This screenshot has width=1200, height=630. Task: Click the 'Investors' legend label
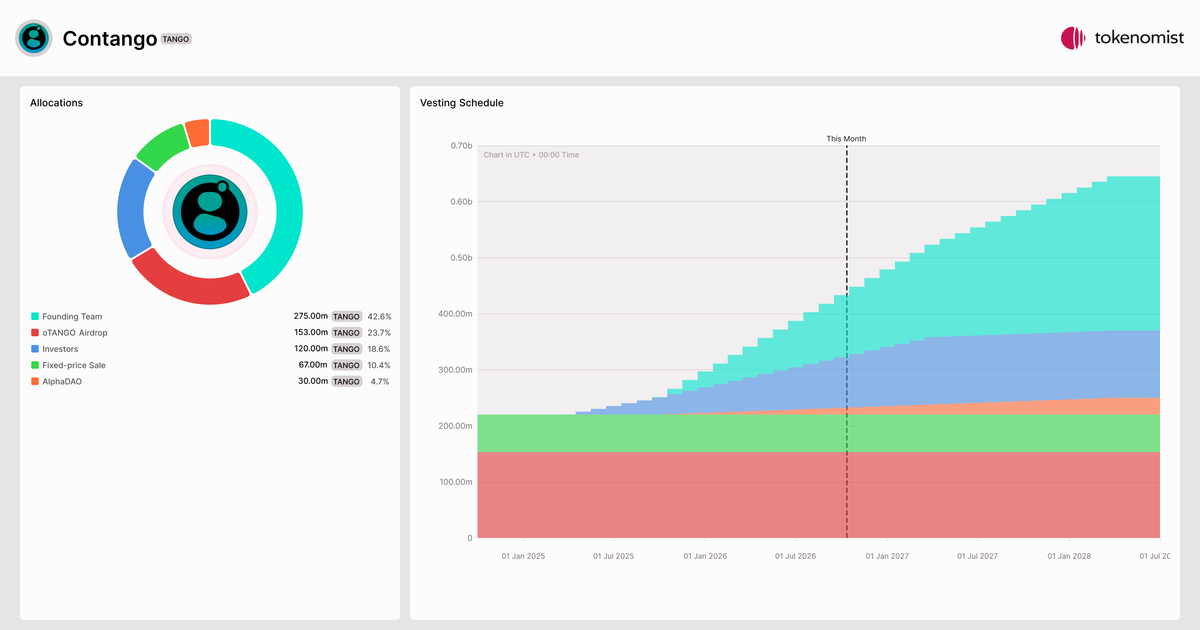tap(60, 349)
